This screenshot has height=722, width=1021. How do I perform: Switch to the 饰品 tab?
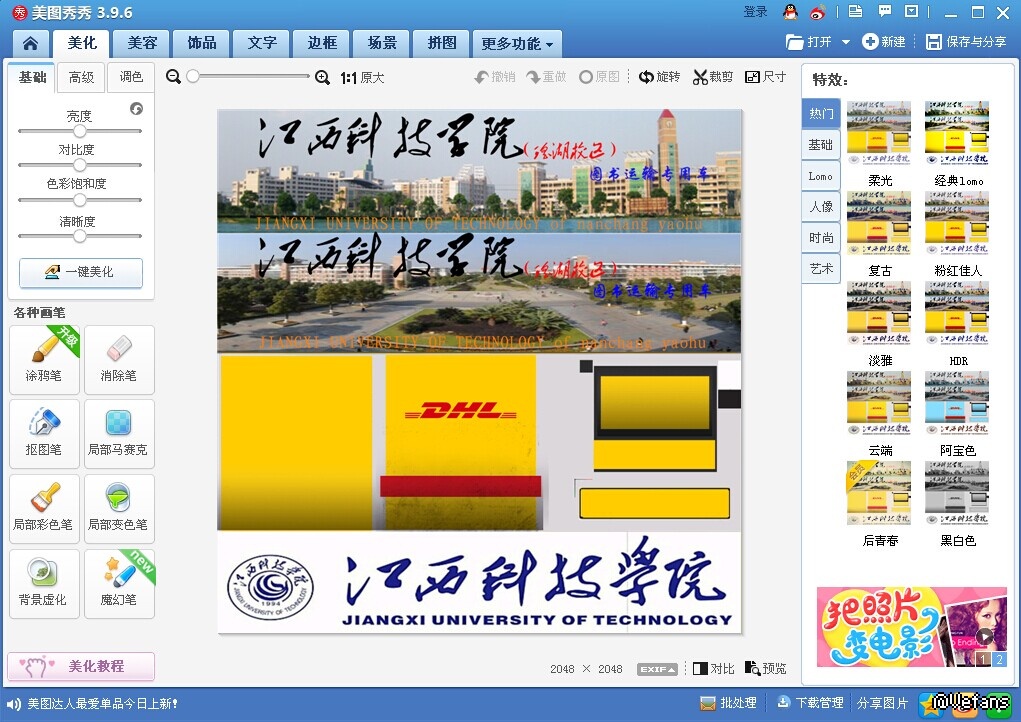(x=202, y=44)
